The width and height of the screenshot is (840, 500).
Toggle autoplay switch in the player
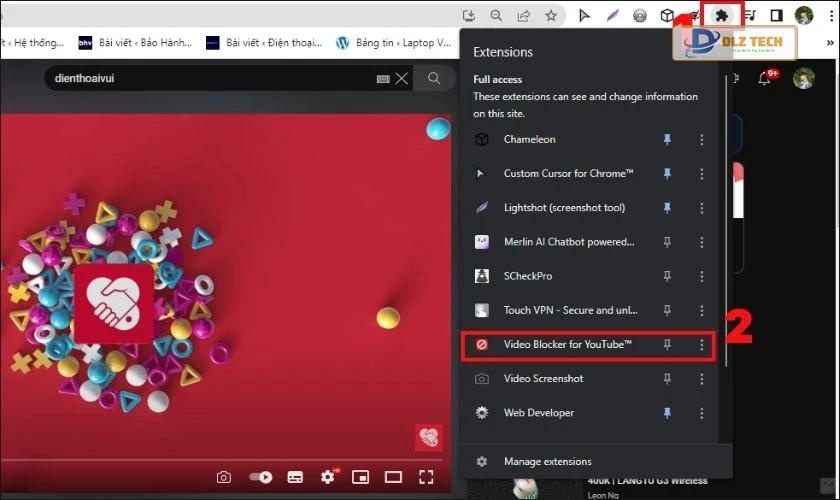click(261, 477)
